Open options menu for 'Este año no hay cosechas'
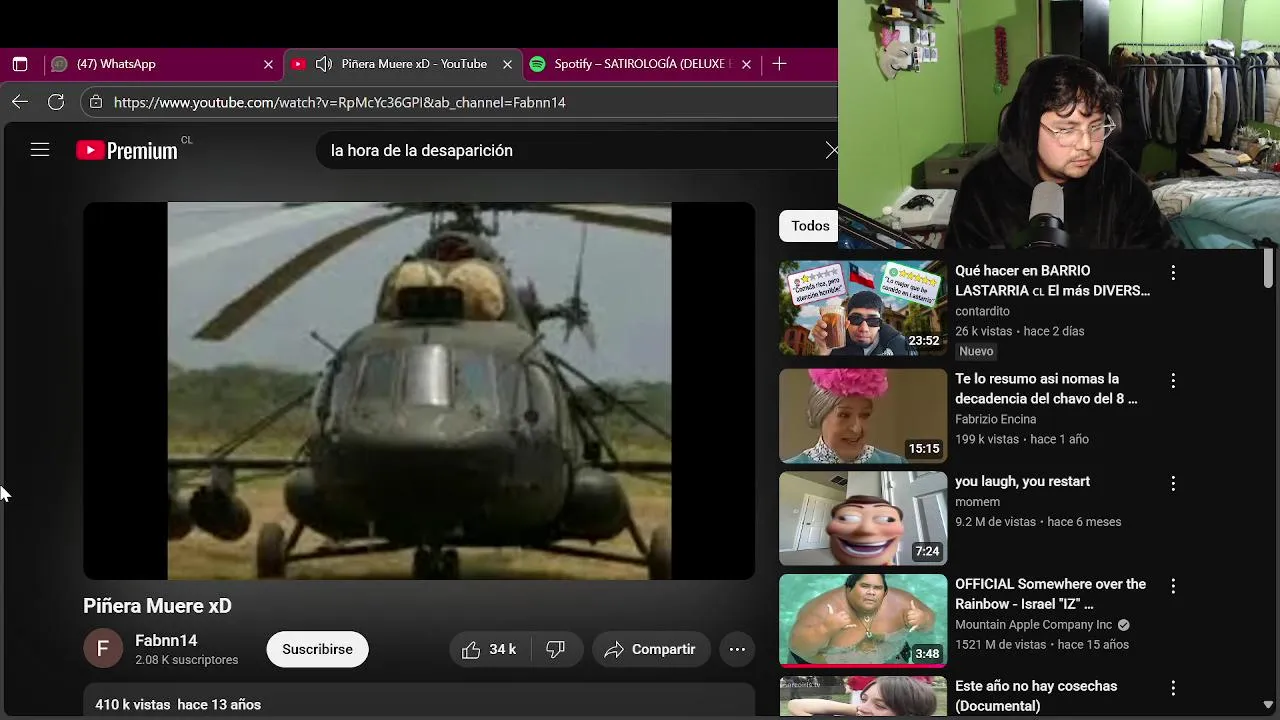 click(1173, 687)
